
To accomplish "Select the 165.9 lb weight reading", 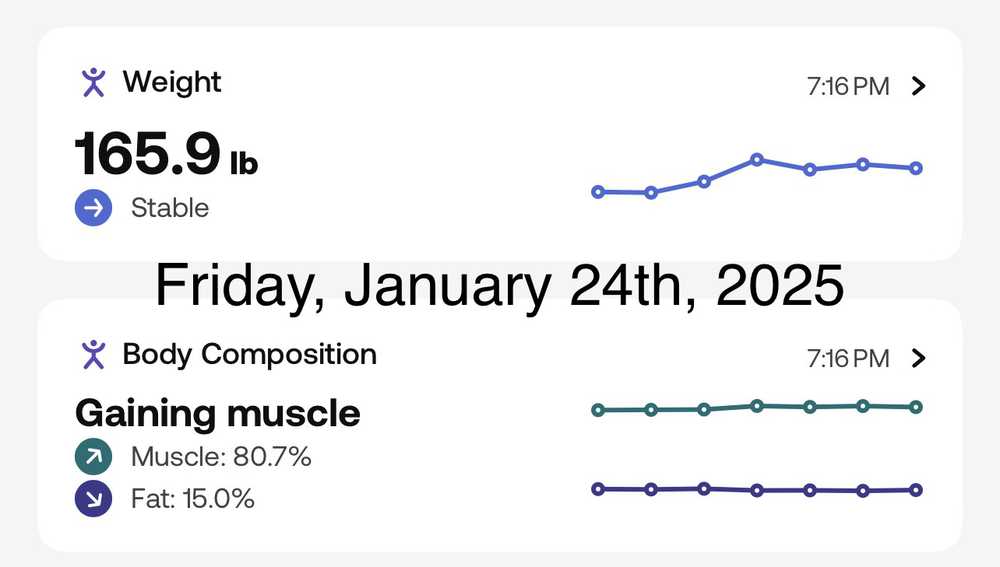I will pos(166,153).
